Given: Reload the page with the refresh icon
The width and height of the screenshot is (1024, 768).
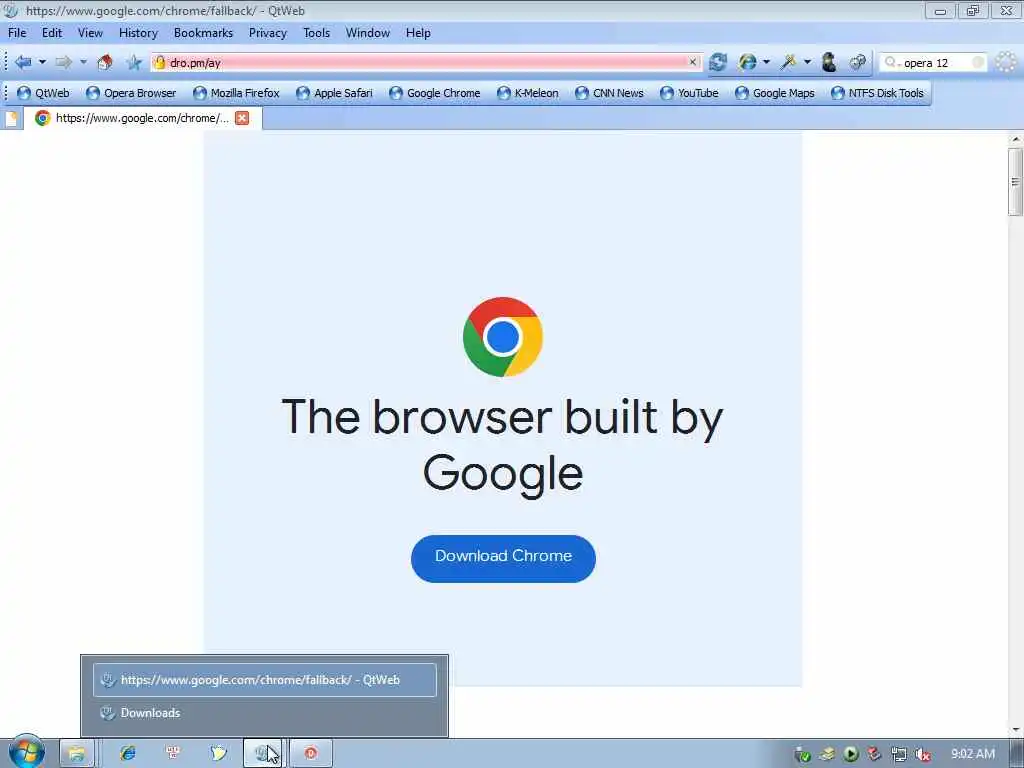Looking at the screenshot, I should 718,63.
